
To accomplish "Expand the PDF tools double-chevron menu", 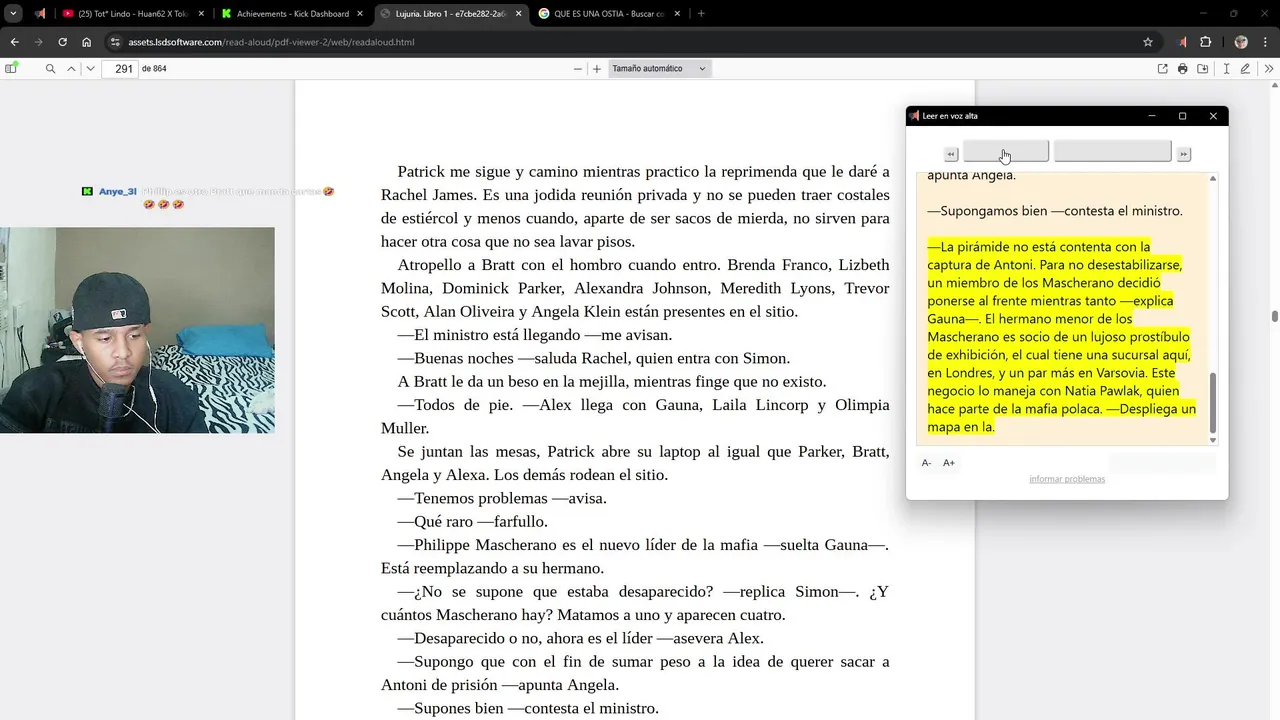I will click(1269, 69).
